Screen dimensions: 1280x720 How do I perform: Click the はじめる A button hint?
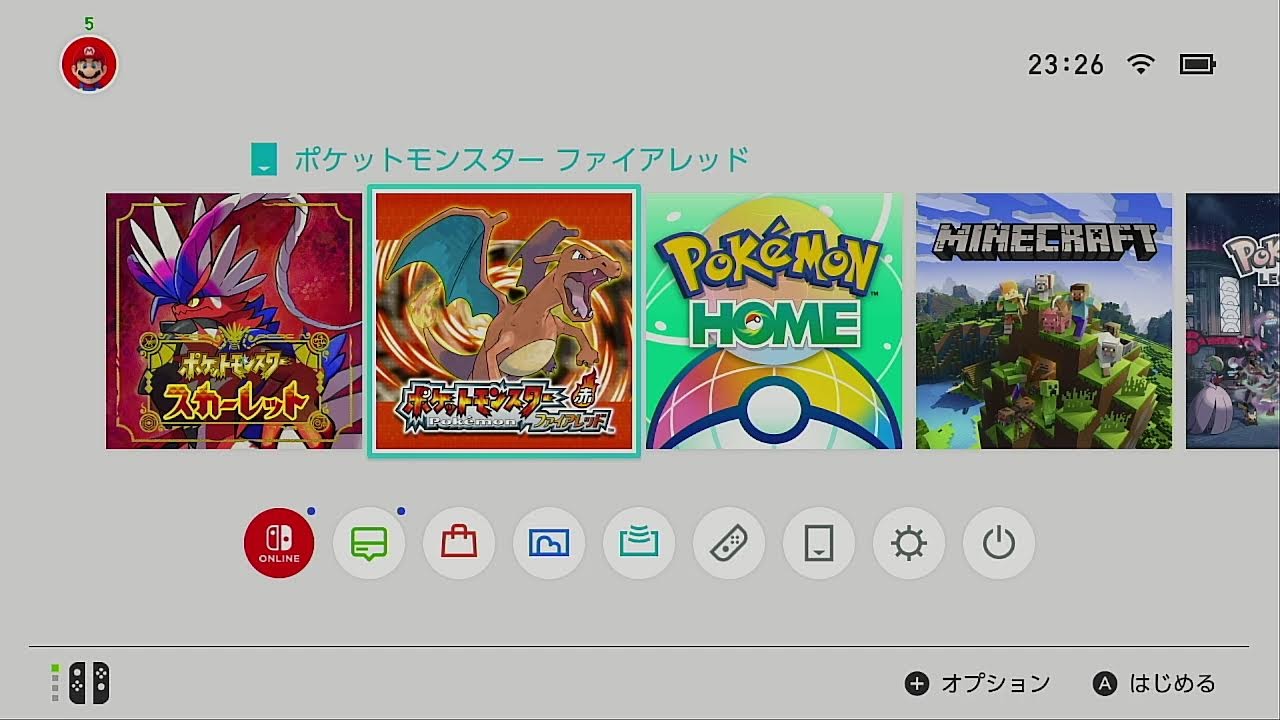[x=1154, y=684]
